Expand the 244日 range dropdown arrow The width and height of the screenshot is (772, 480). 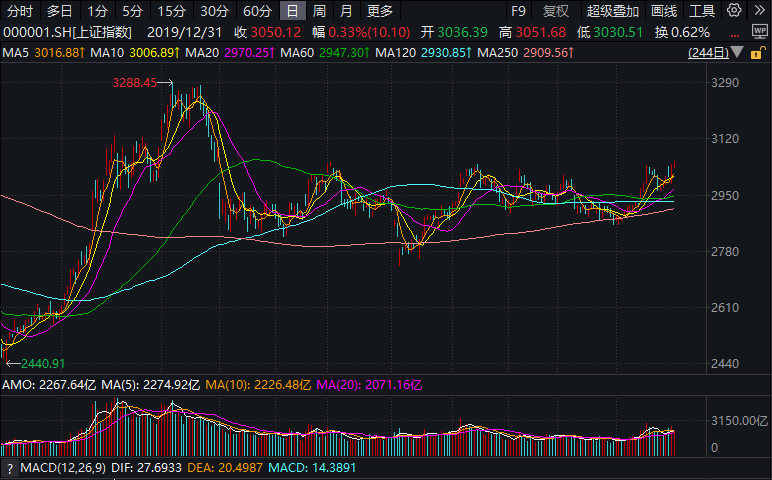(x=736, y=52)
